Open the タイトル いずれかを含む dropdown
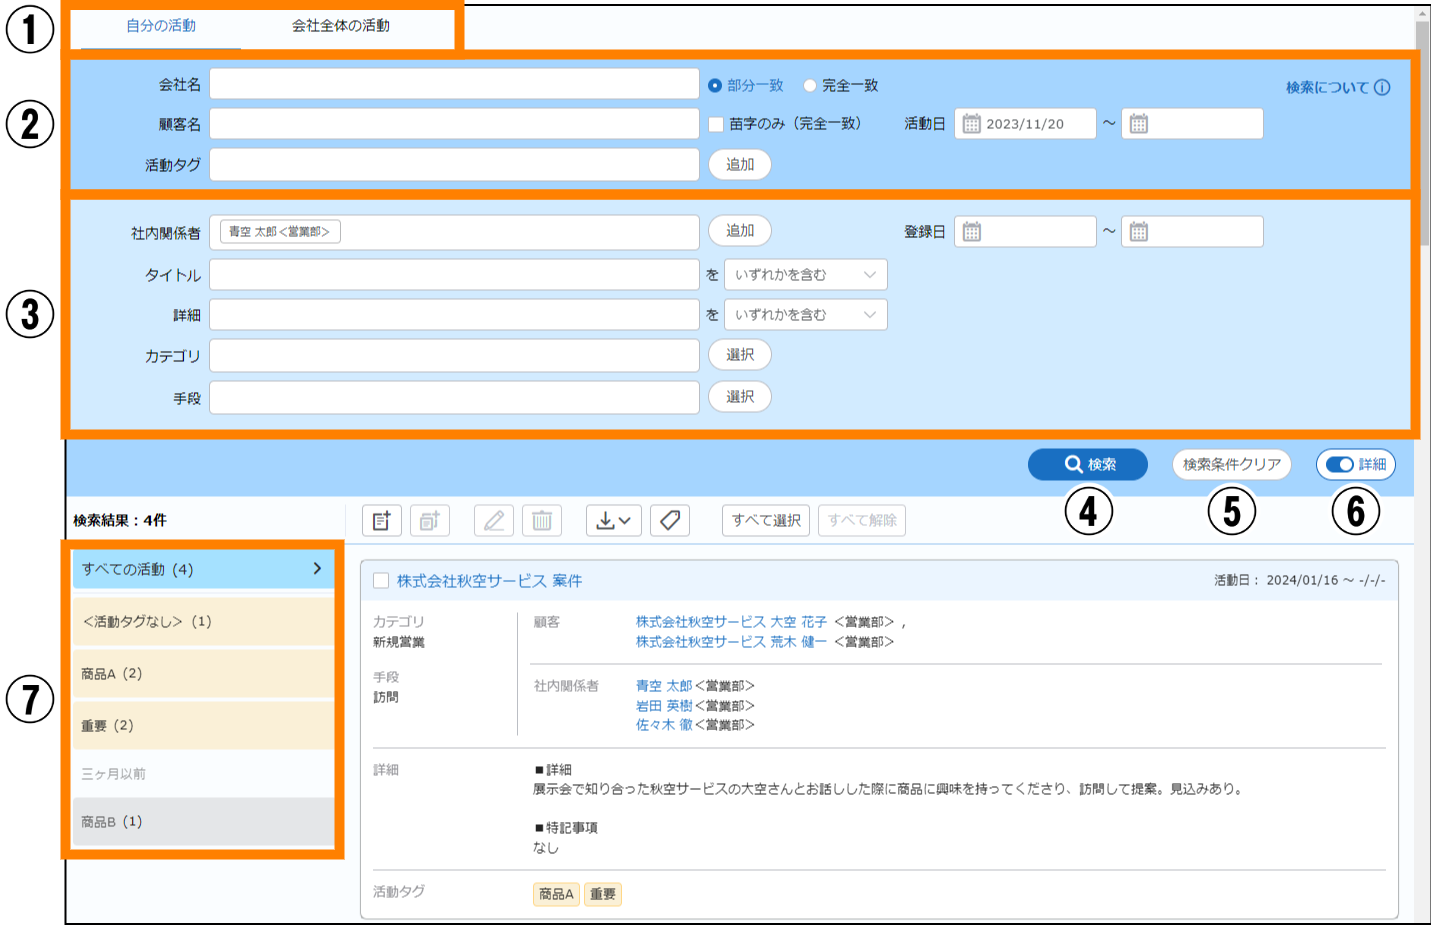1431x925 pixels. (805, 275)
